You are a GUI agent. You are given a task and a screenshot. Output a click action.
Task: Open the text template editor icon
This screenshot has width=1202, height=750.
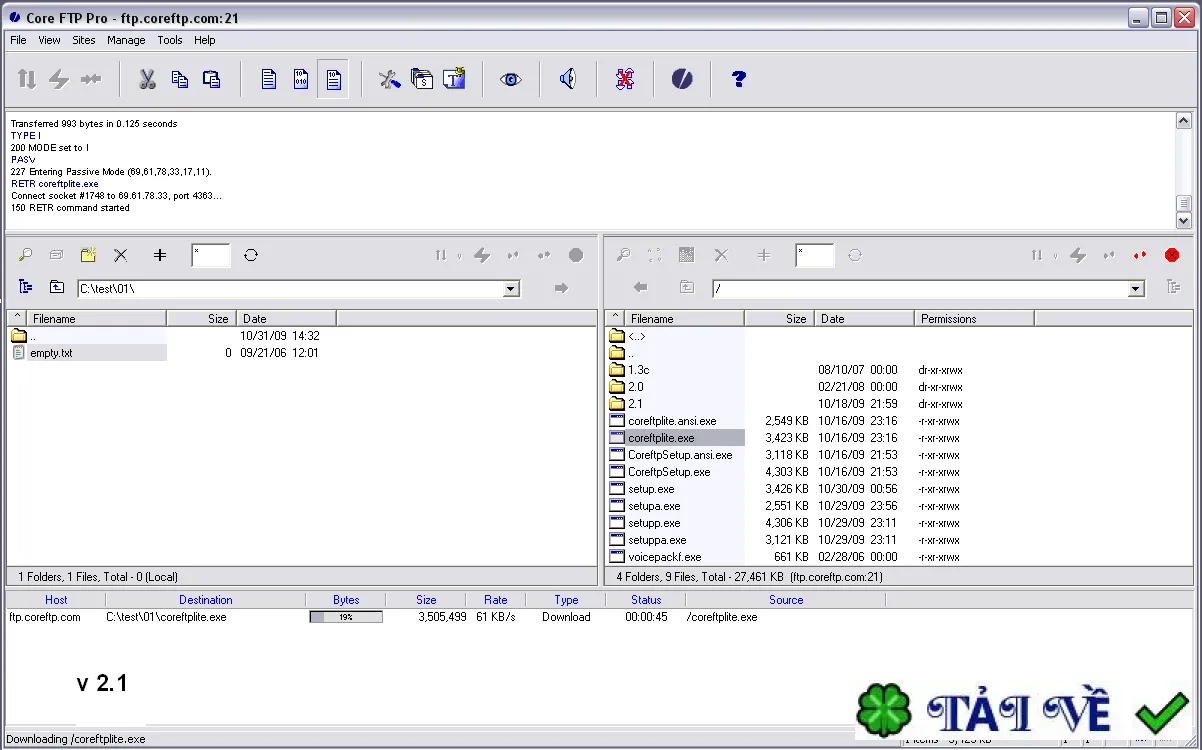pyautogui.click(x=454, y=79)
